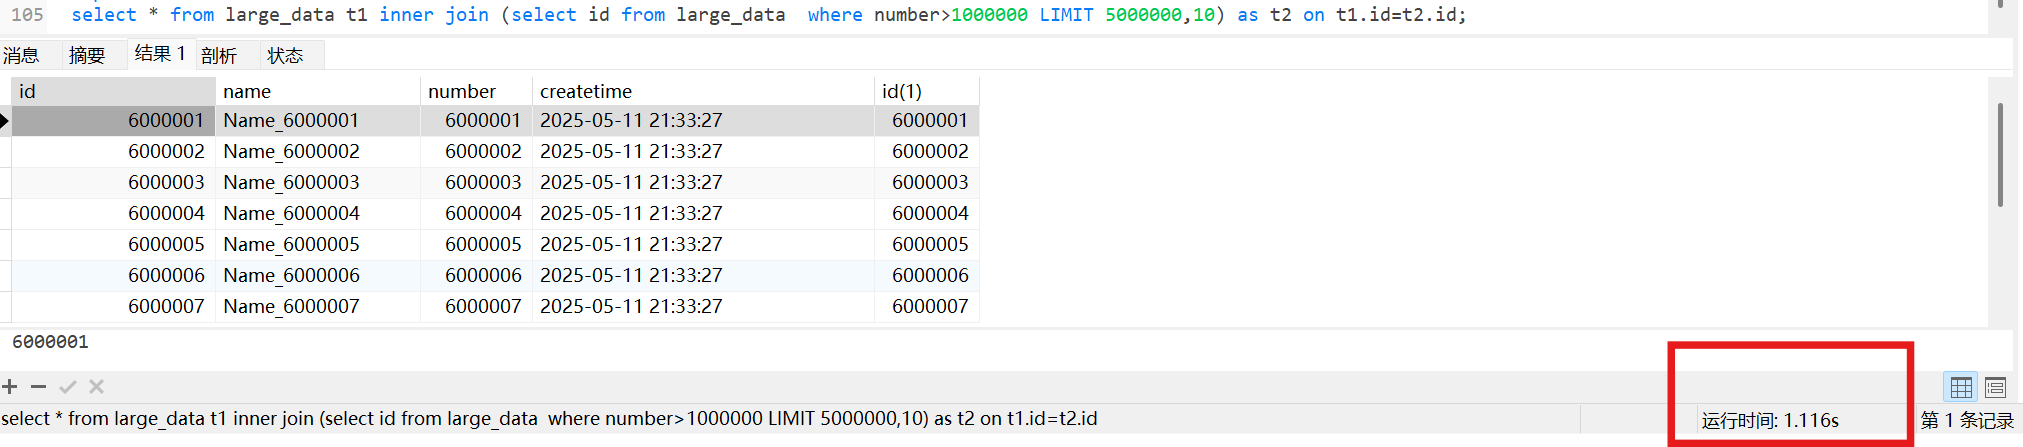Click the apply changes checkmark icon
Screen dimensions: 2023x447
tap(68, 387)
